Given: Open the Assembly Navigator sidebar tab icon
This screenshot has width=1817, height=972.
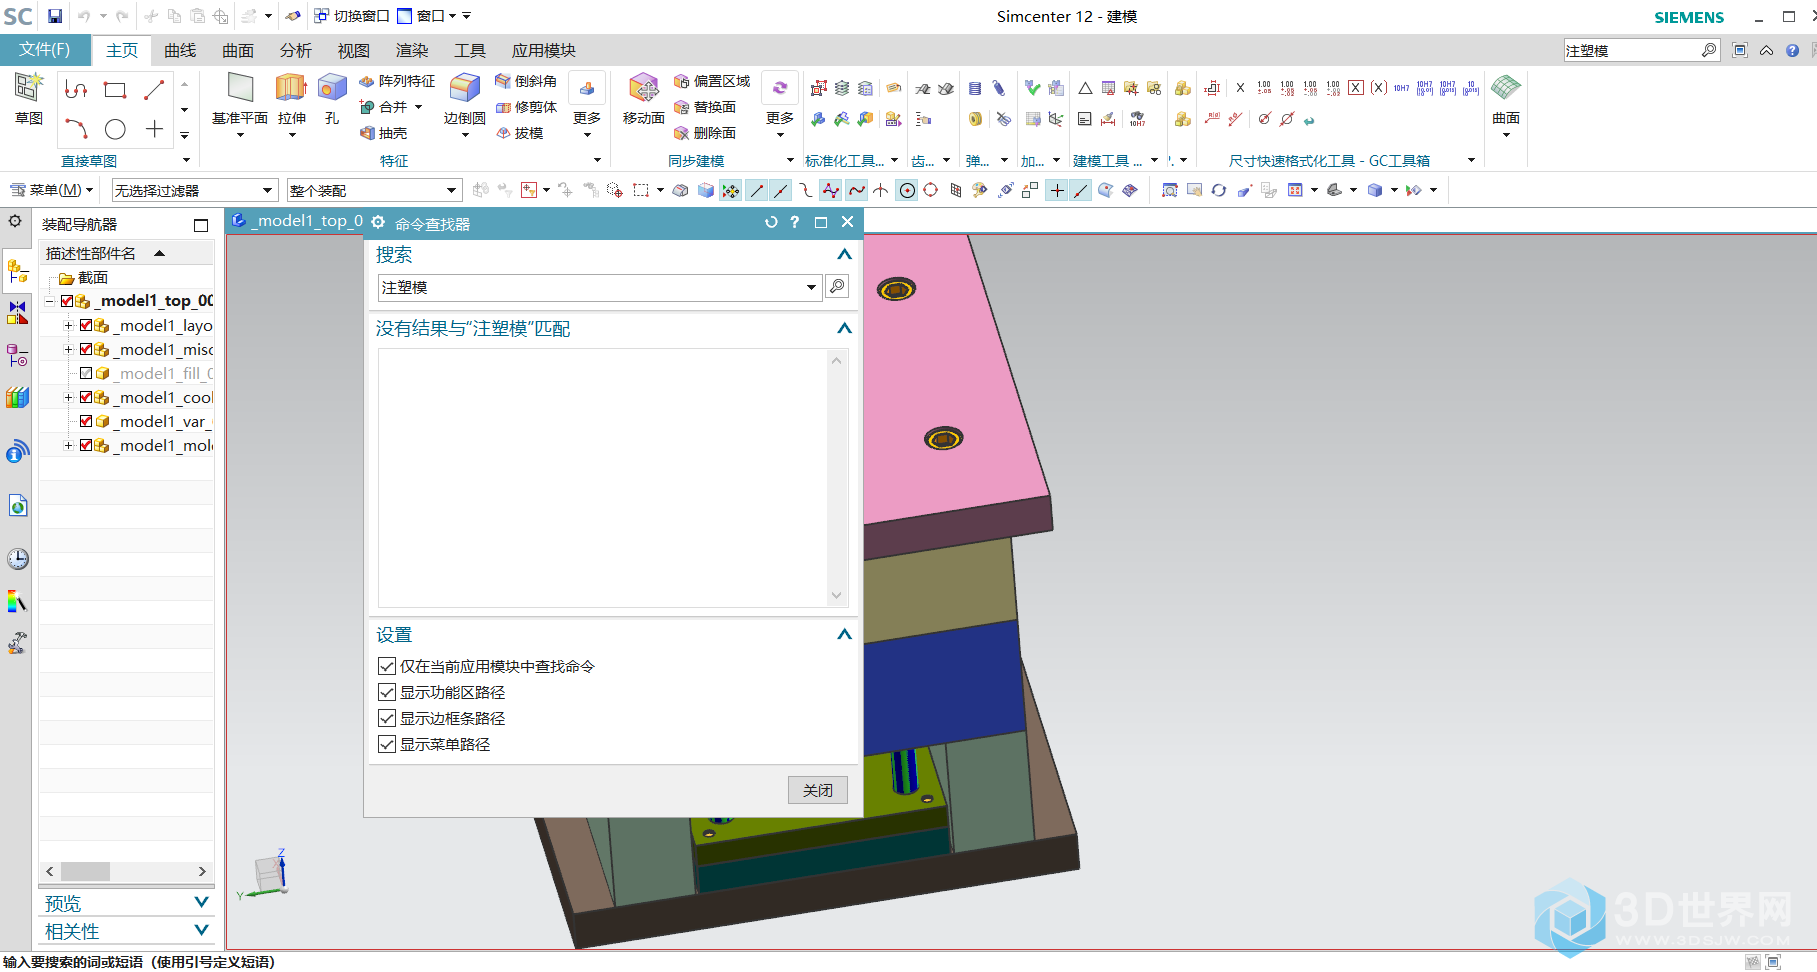Looking at the screenshot, I should click(18, 270).
